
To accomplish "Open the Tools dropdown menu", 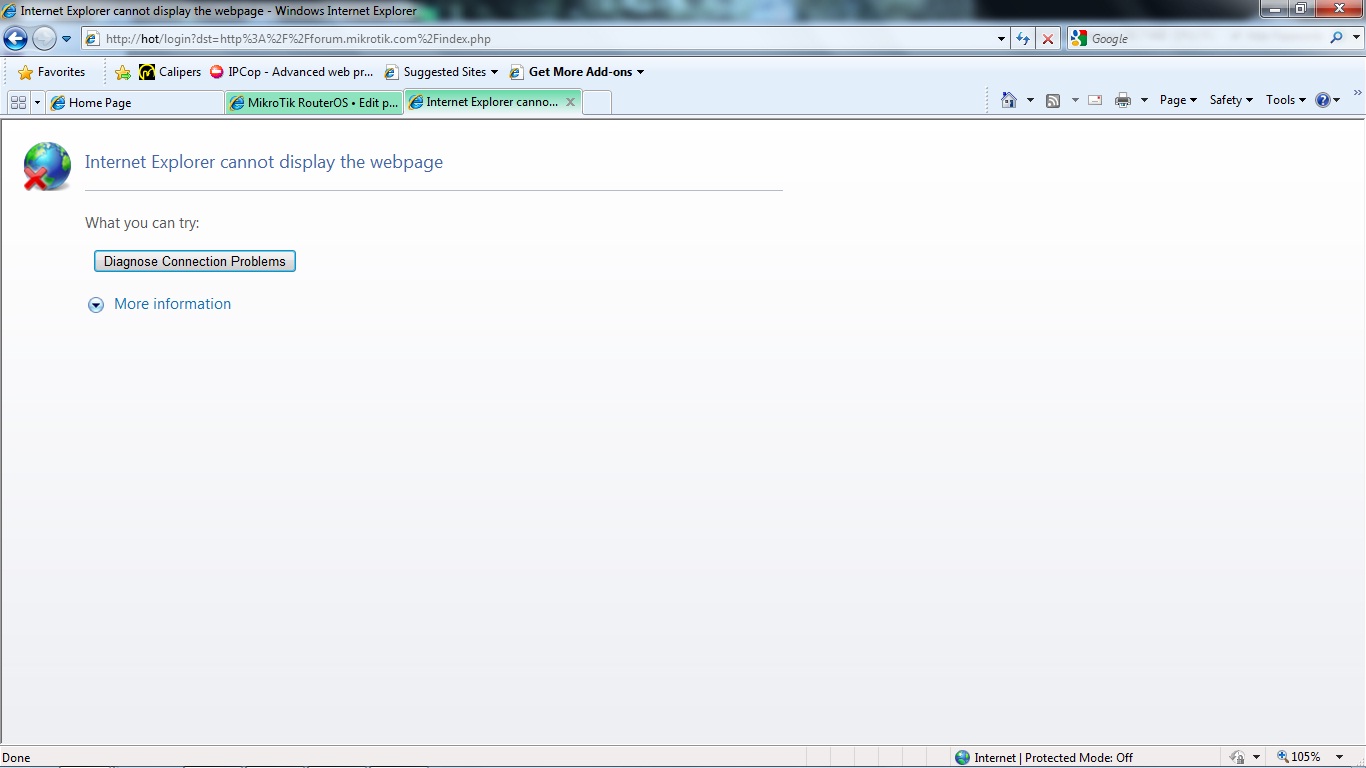I will click(1285, 100).
